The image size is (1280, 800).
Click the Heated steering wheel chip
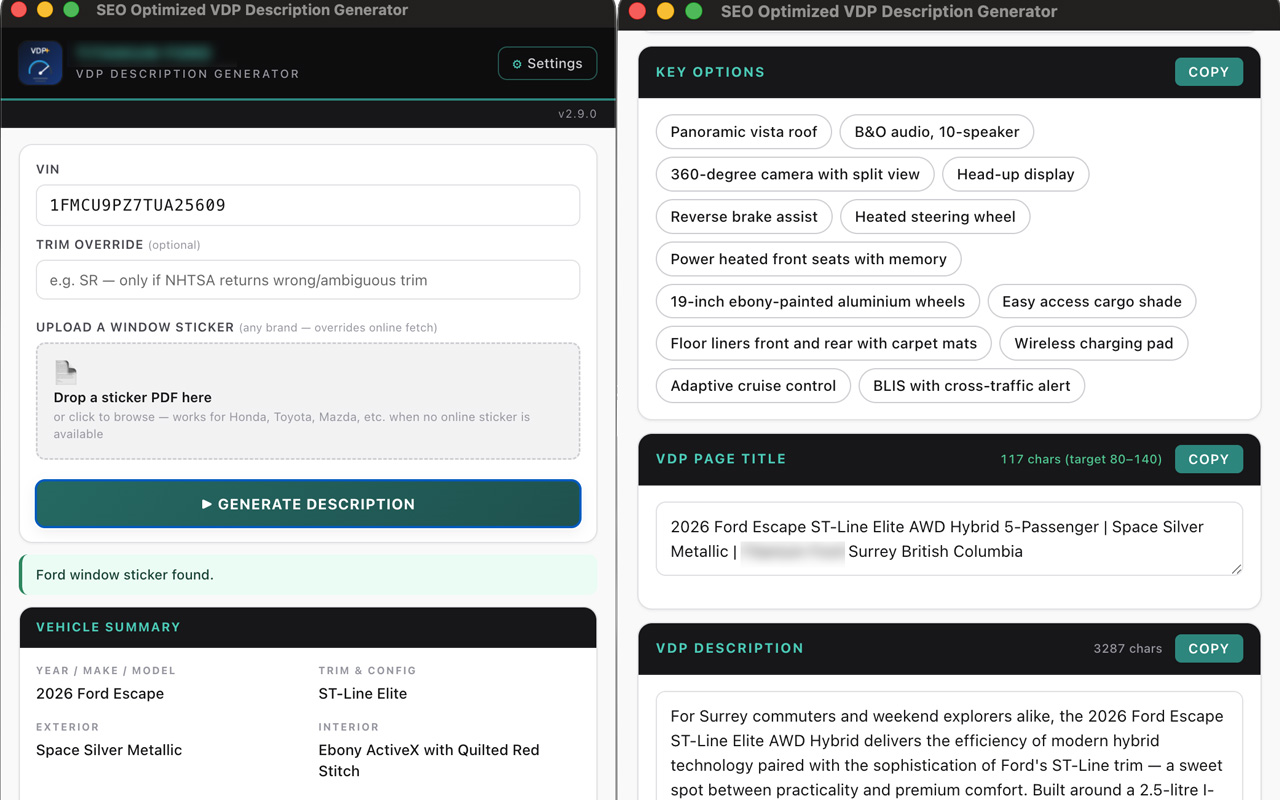point(935,216)
